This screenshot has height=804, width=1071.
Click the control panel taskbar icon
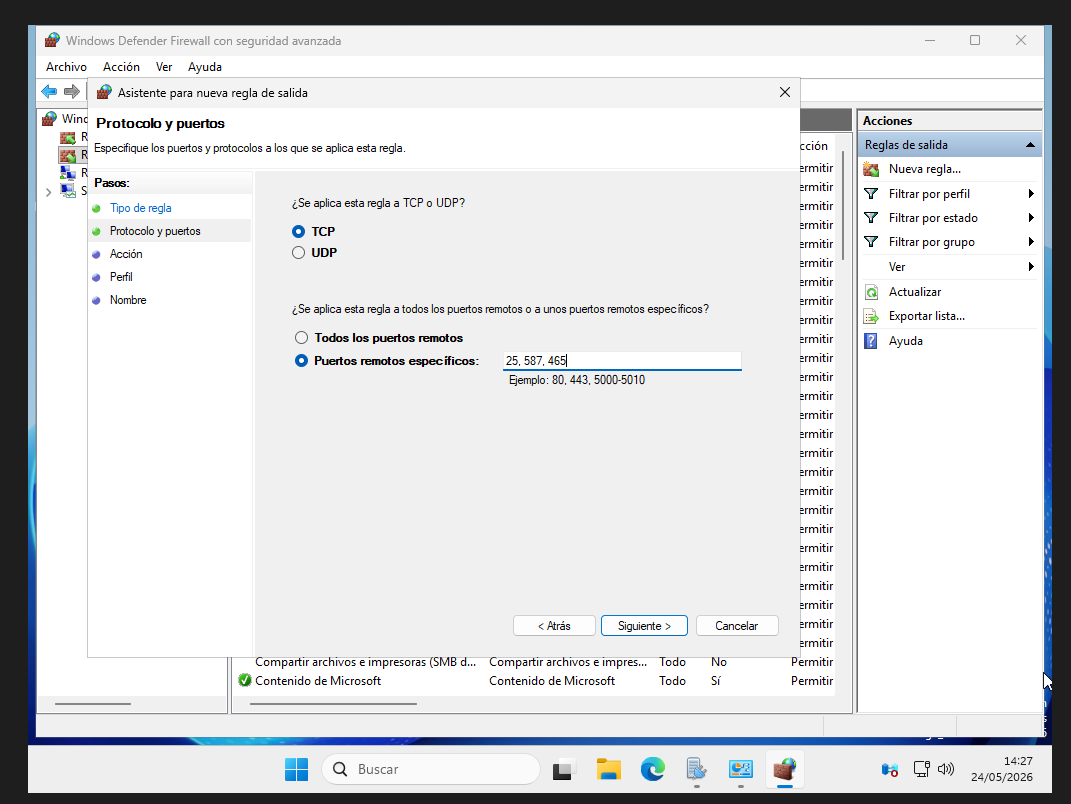tap(740, 769)
